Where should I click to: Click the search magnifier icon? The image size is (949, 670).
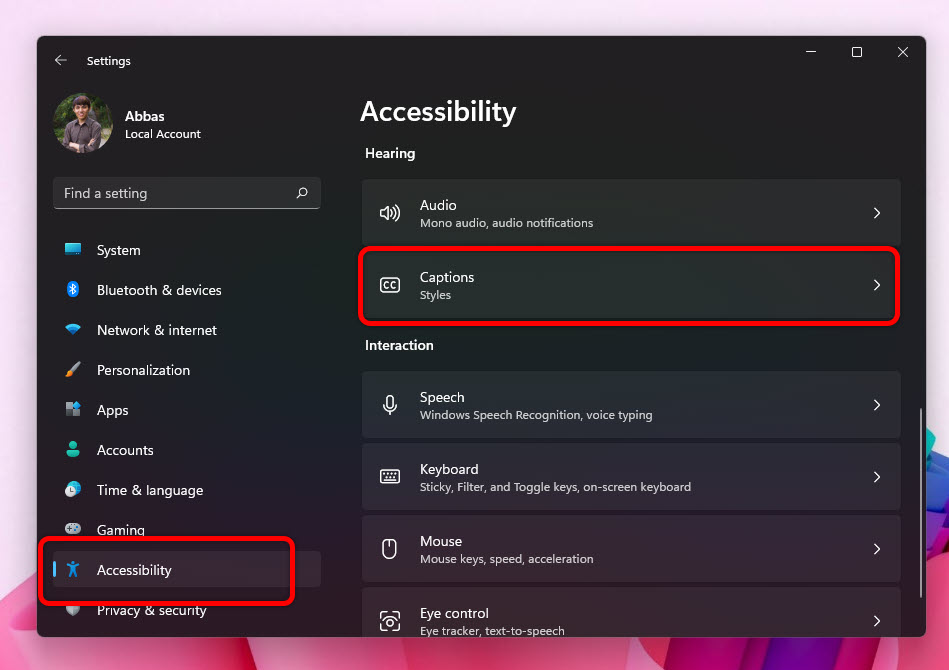[302, 192]
